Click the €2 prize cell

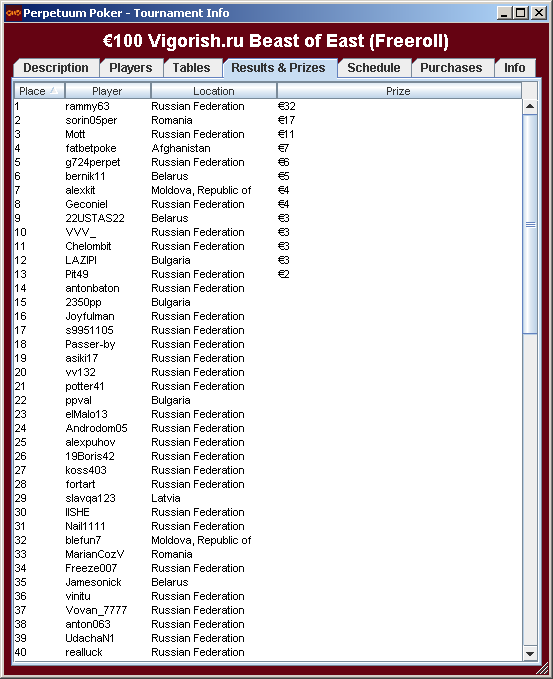(283, 274)
